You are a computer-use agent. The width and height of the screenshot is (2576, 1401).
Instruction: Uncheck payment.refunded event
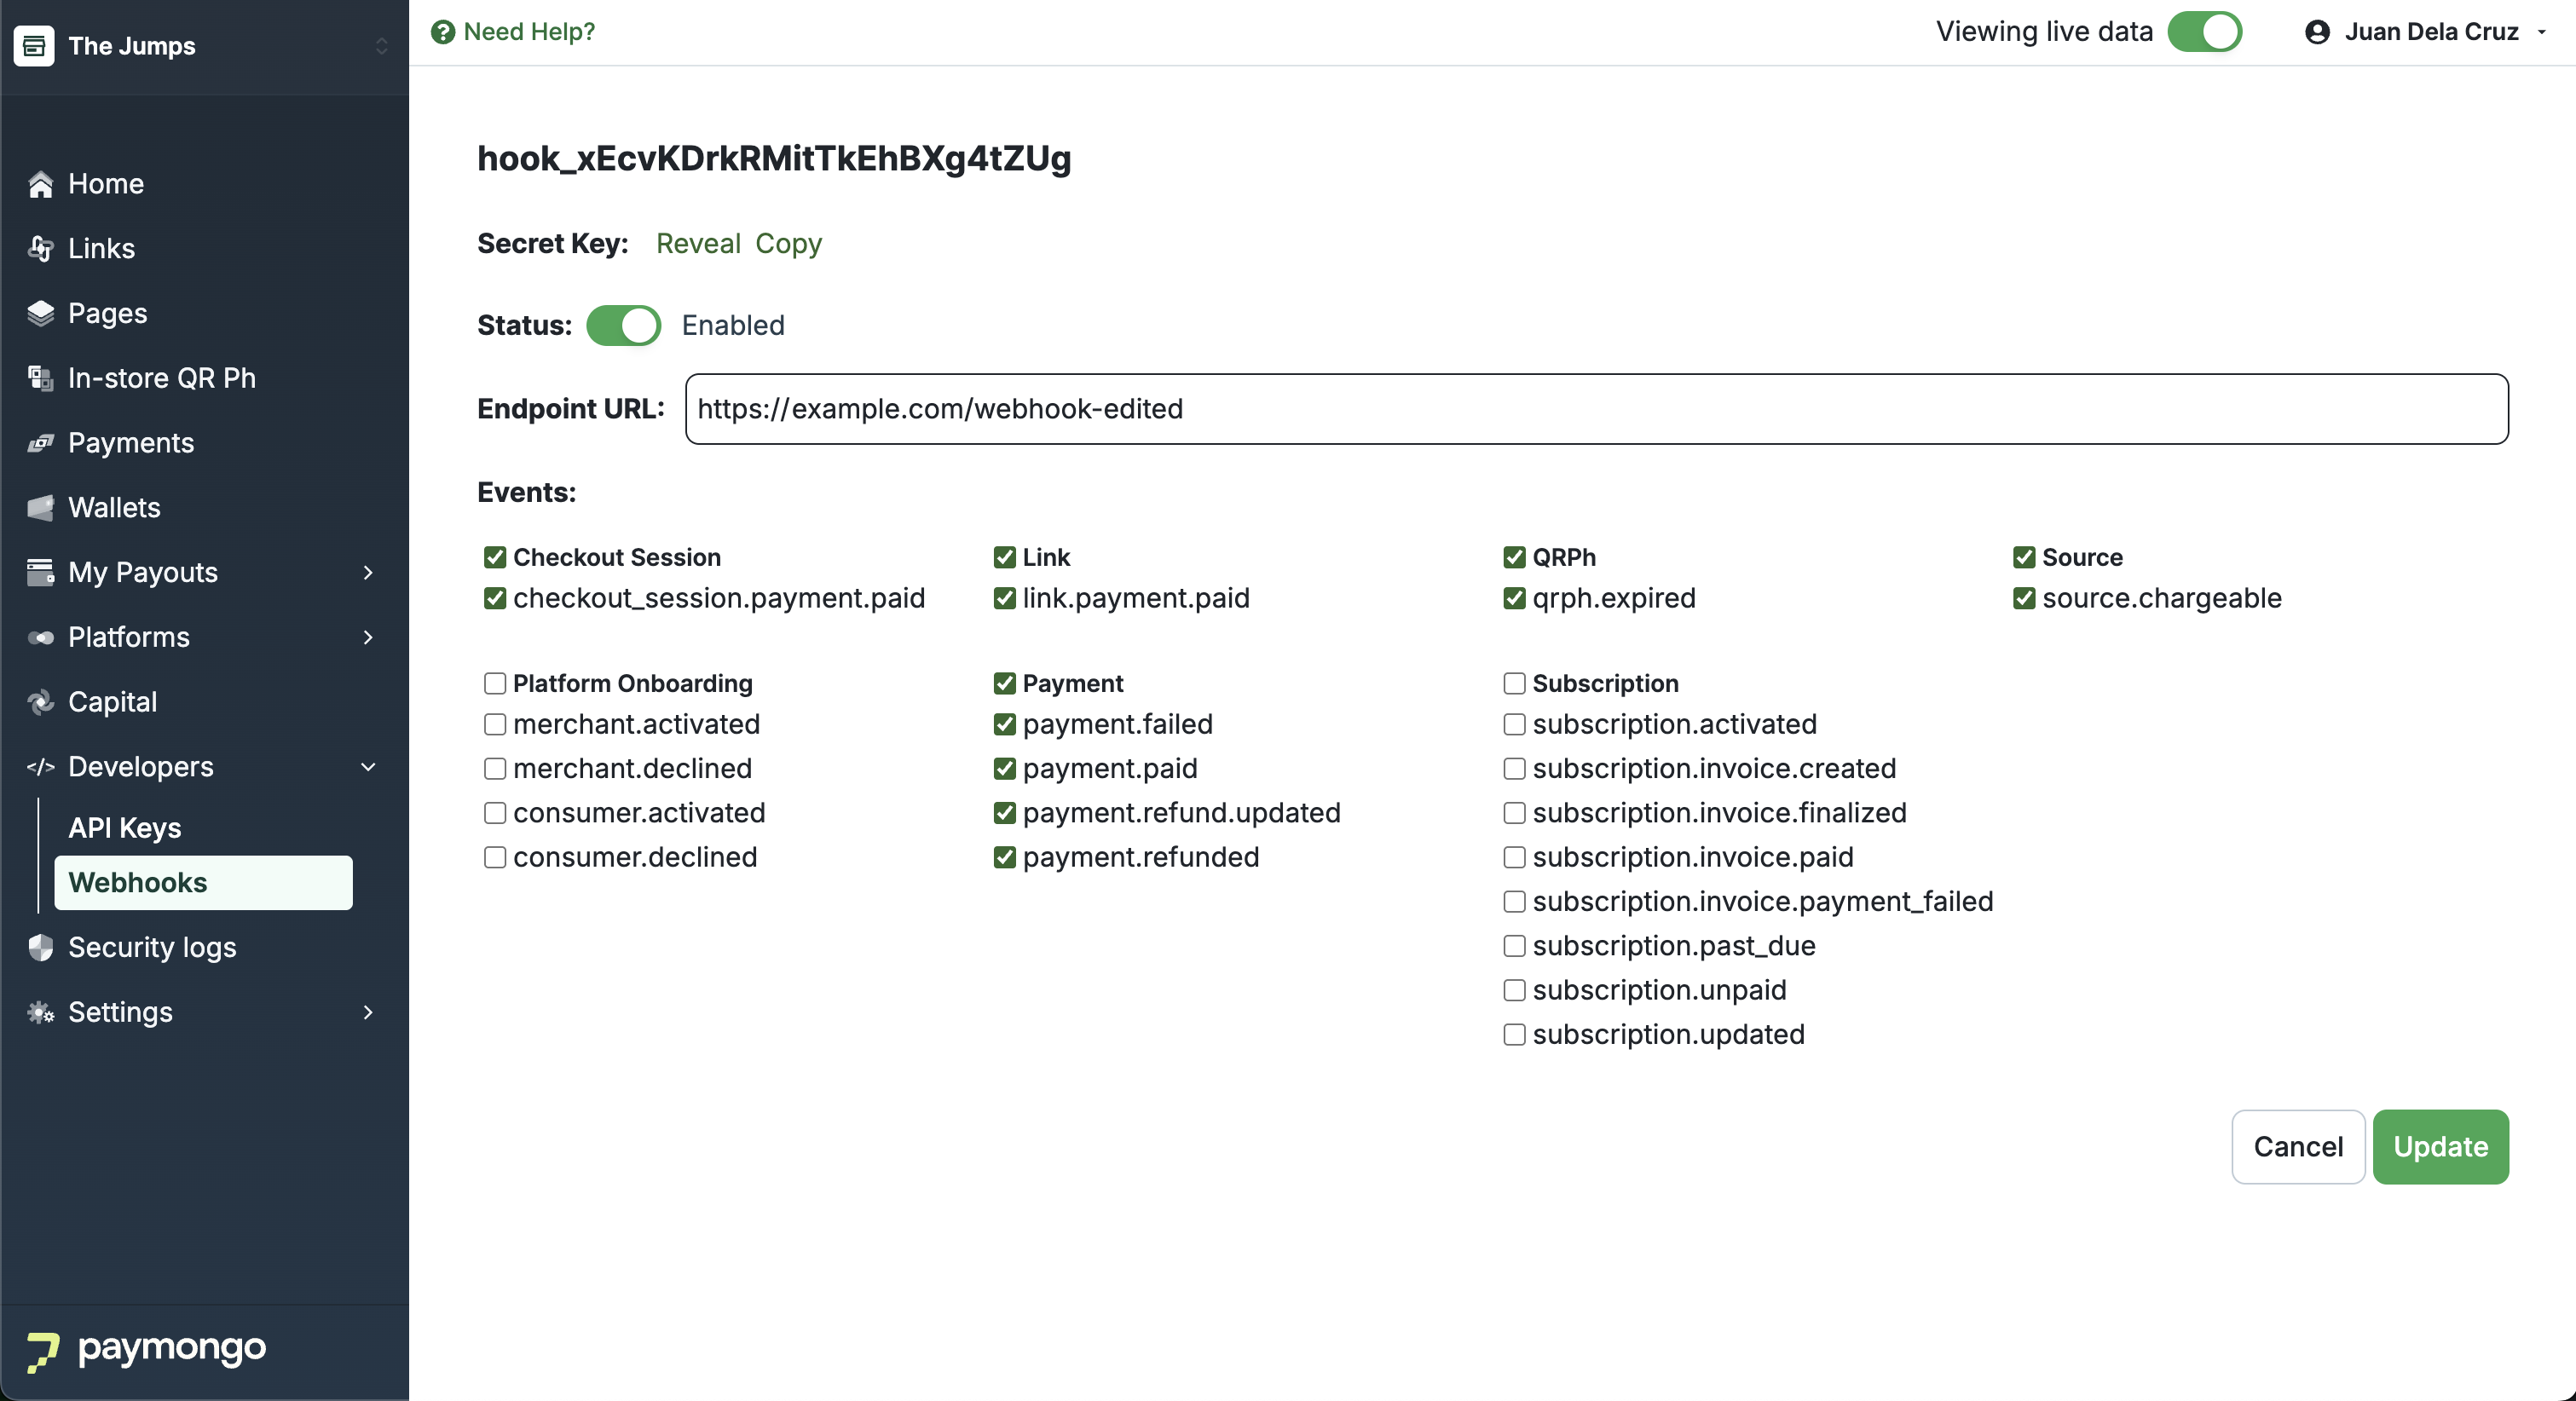click(1005, 858)
